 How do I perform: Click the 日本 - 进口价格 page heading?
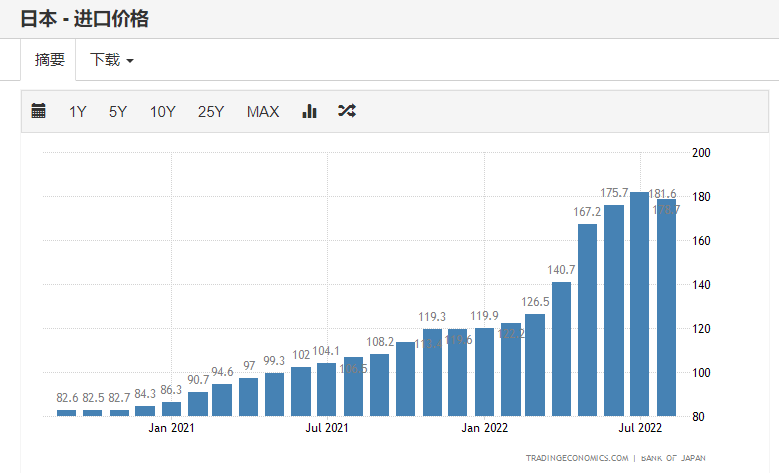[85, 18]
